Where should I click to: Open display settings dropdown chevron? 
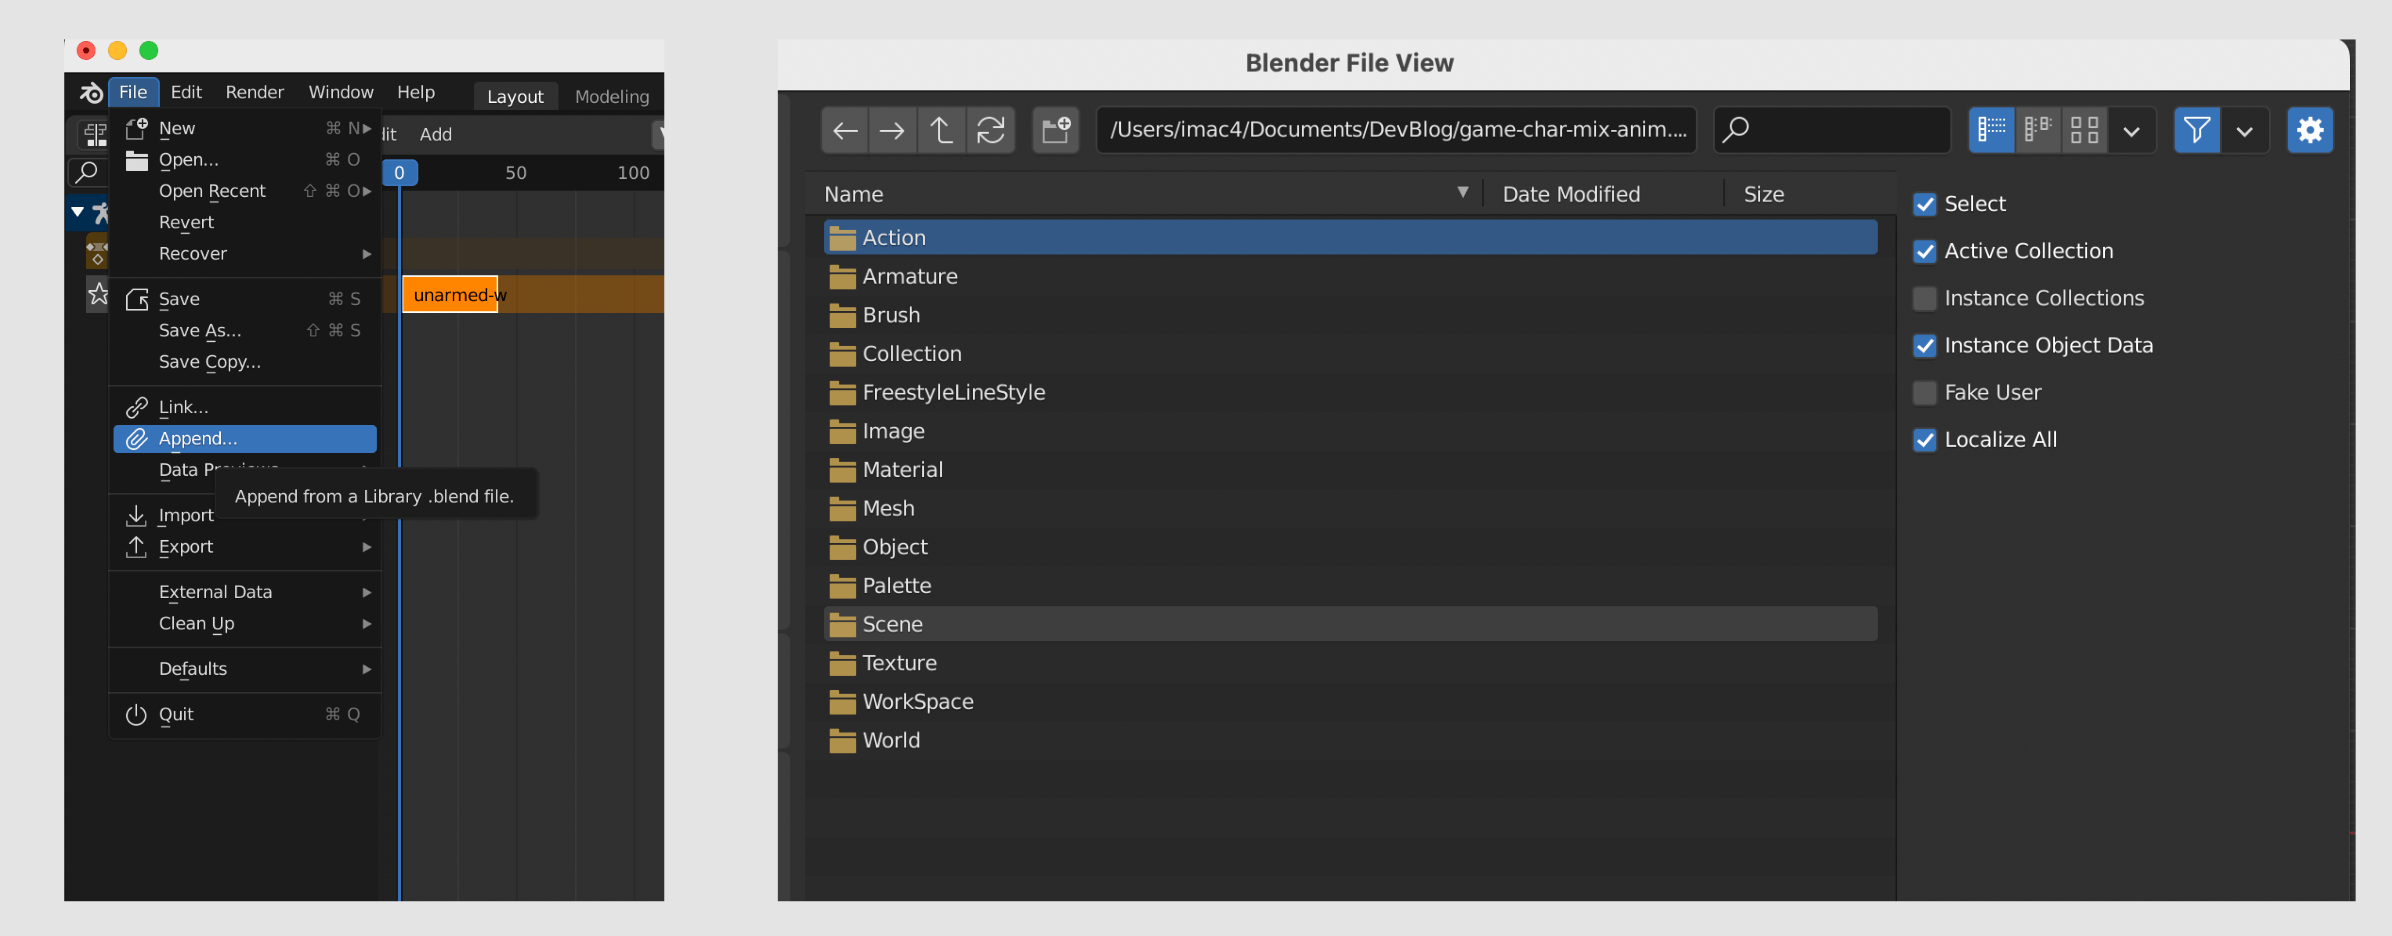point(2131,130)
